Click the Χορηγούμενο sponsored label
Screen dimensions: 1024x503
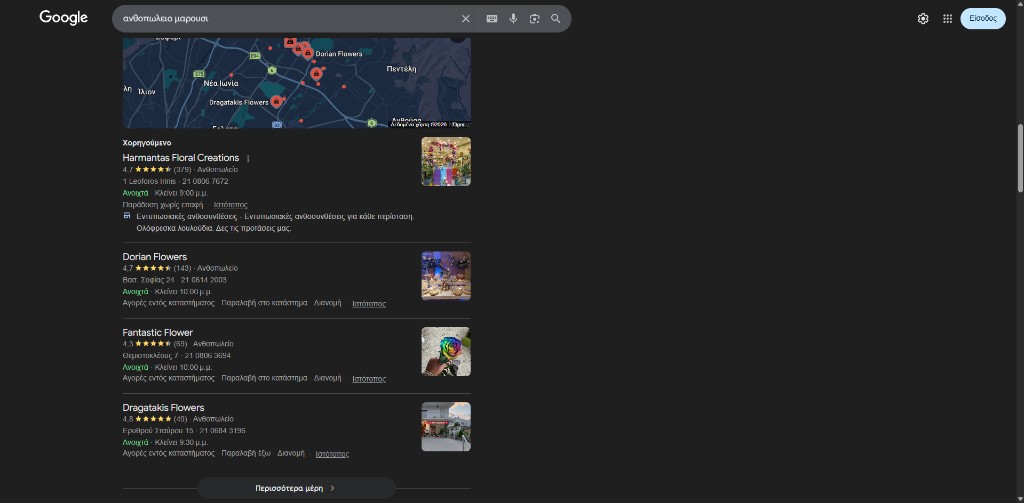tap(147, 142)
